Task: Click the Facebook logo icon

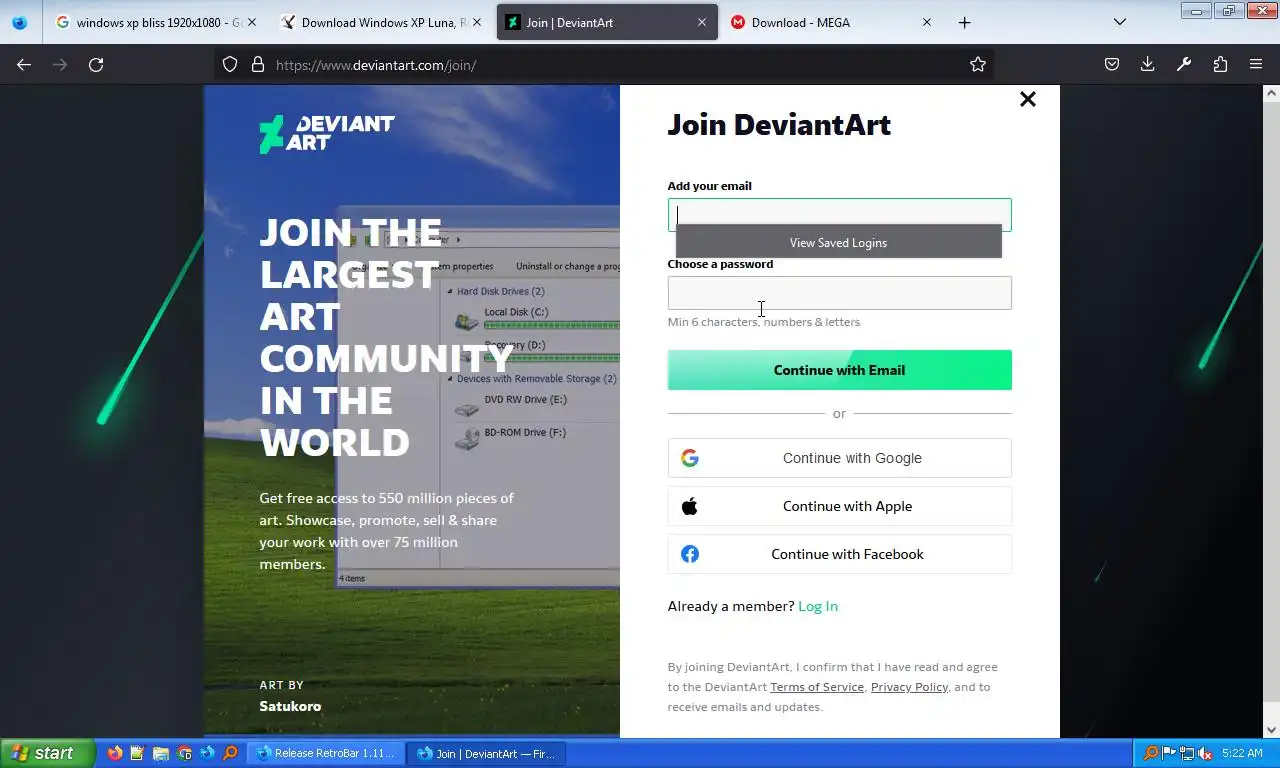Action: (x=690, y=554)
